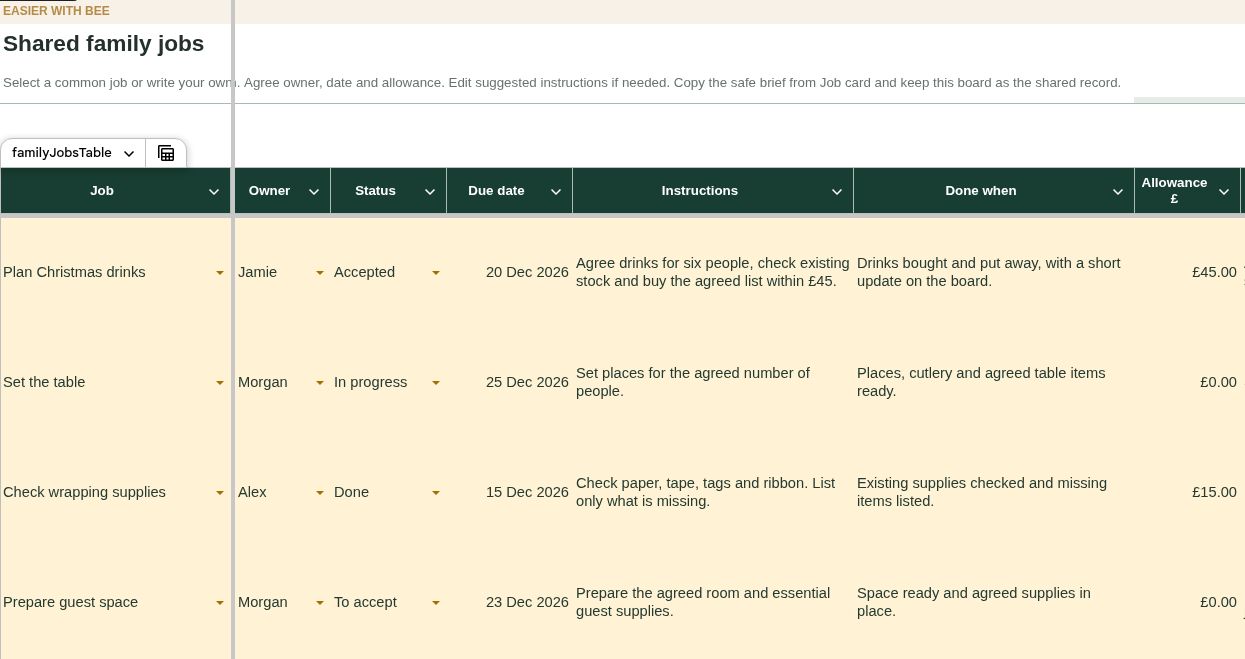Image resolution: width=1245 pixels, height=659 pixels.
Task: Select the Owner column header
Action: [x=282, y=191]
